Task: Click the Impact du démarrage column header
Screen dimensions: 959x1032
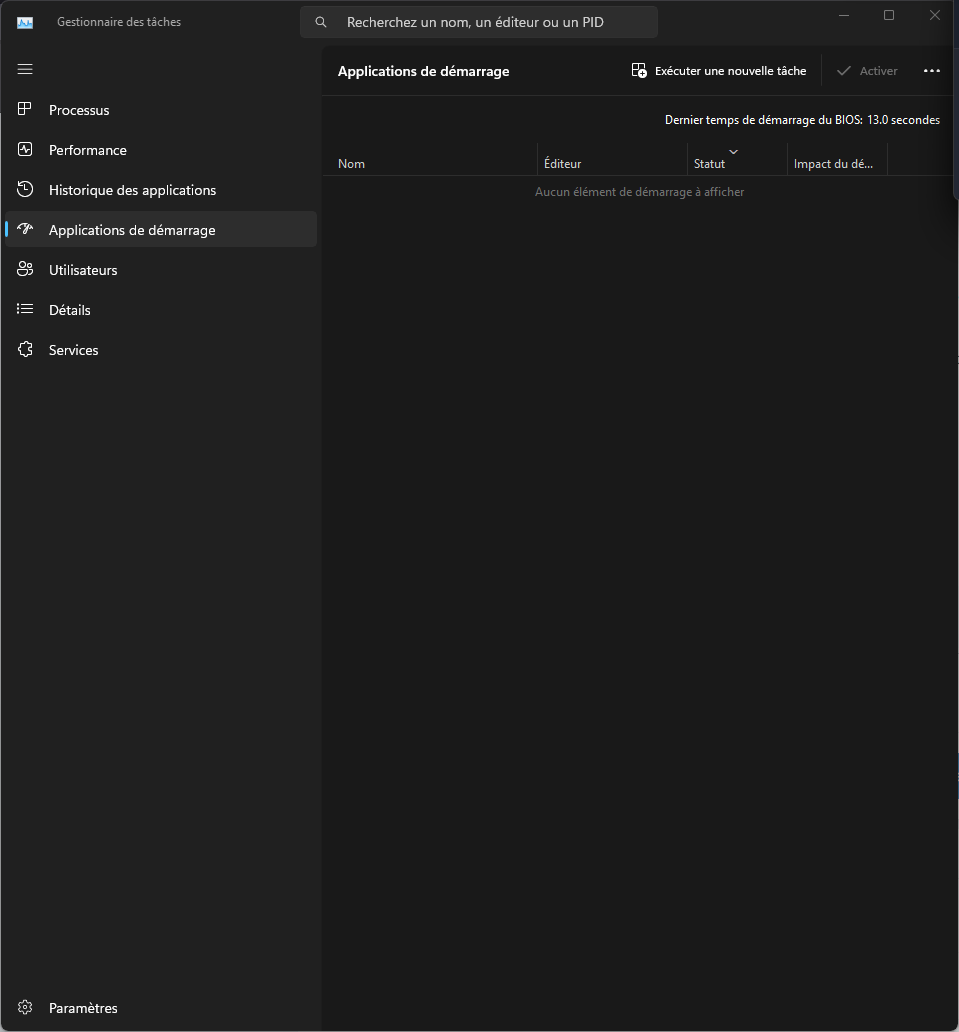Action: tap(834, 164)
